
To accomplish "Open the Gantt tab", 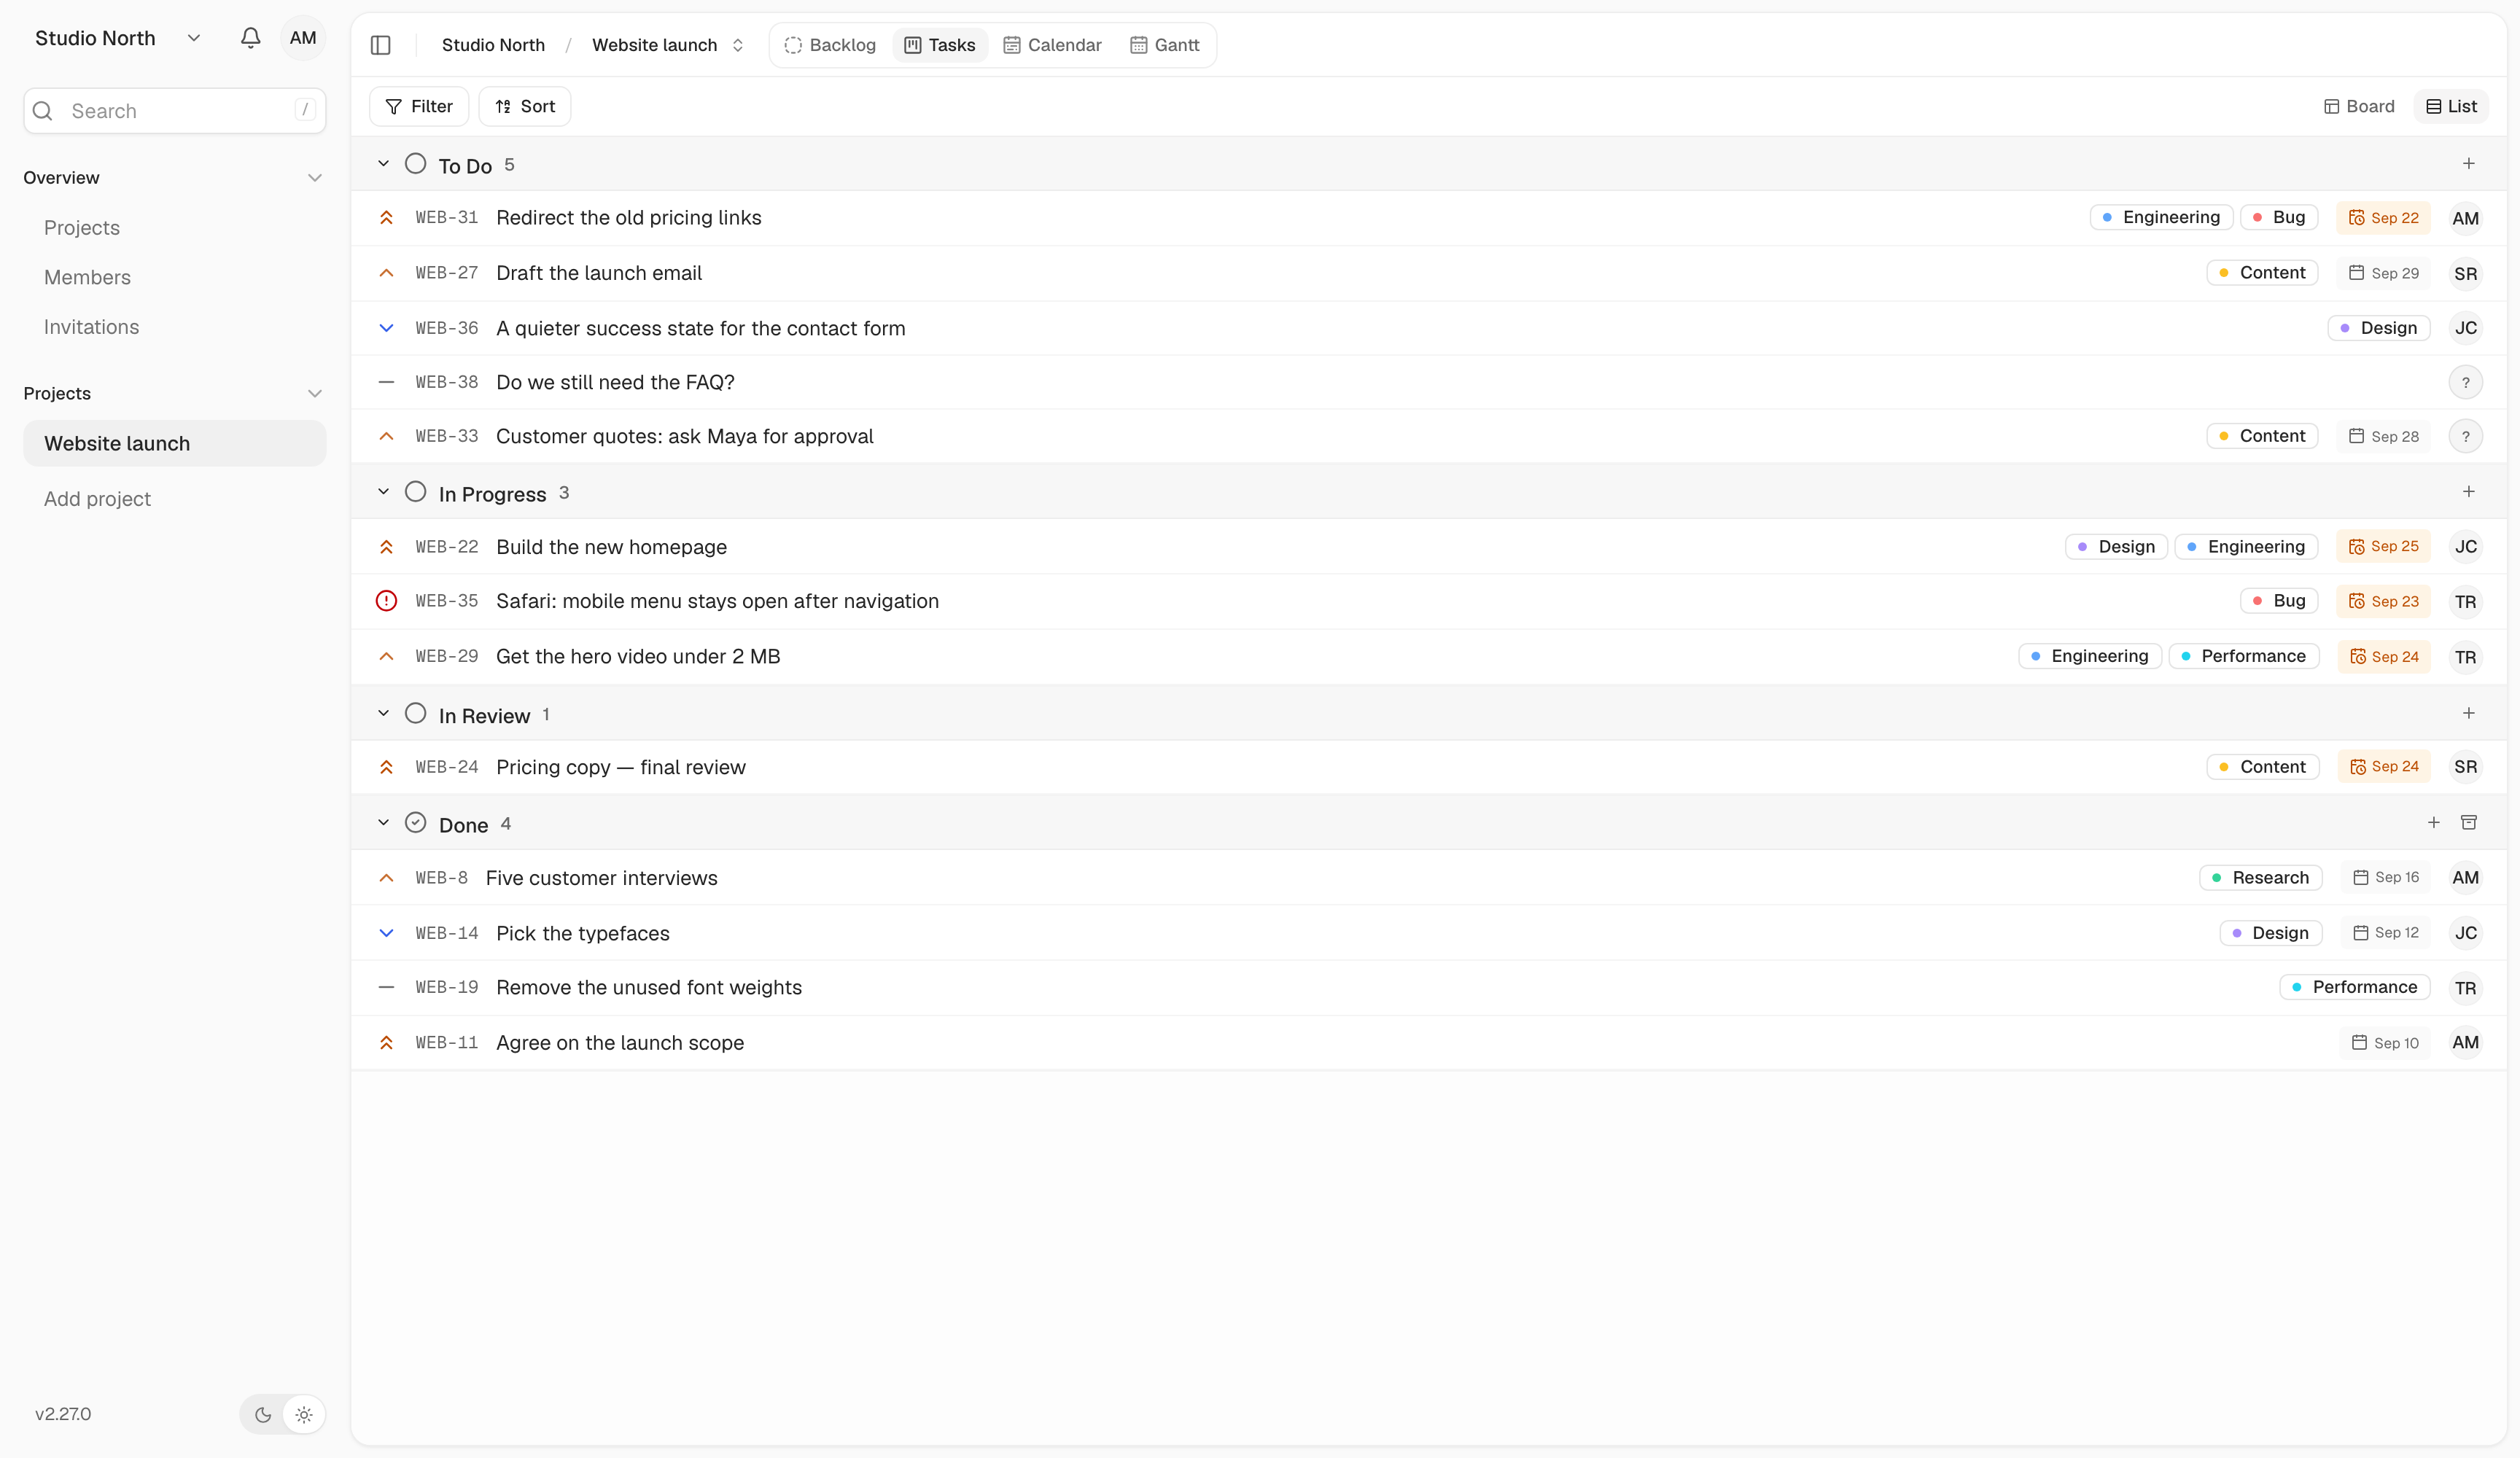I will tap(1165, 45).
